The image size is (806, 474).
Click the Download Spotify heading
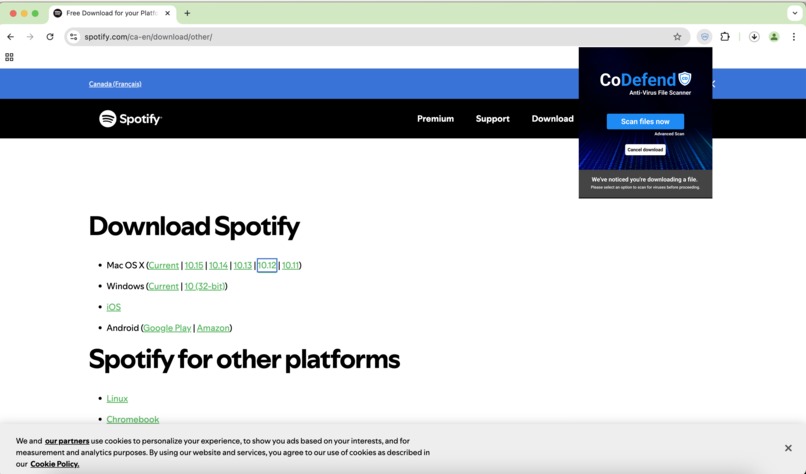click(x=194, y=227)
